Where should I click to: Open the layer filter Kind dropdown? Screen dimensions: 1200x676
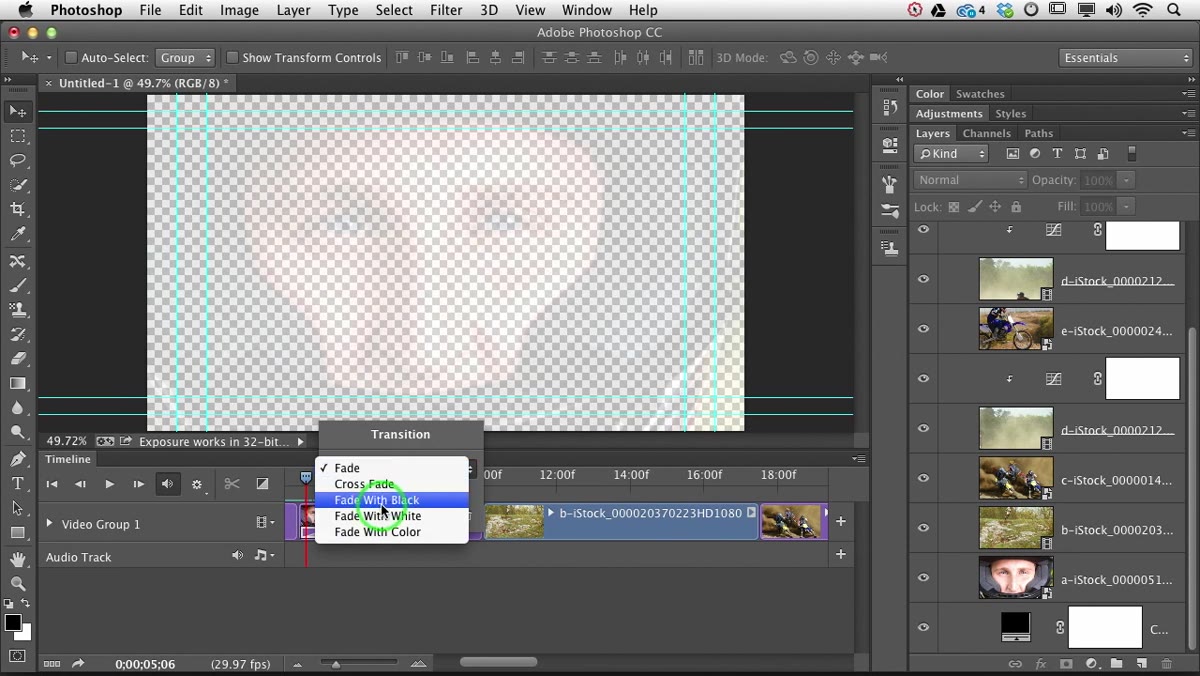click(x=951, y=154)
